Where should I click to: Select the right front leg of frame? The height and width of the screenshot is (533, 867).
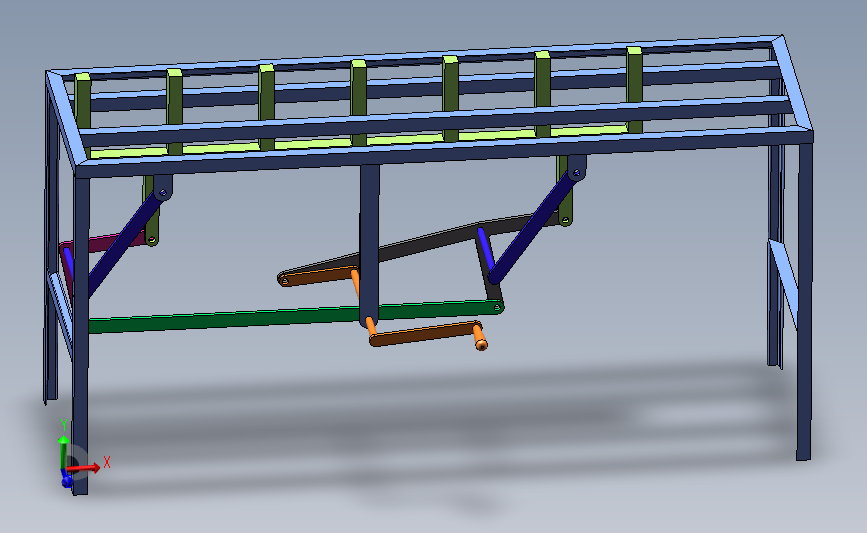[804, 301]
